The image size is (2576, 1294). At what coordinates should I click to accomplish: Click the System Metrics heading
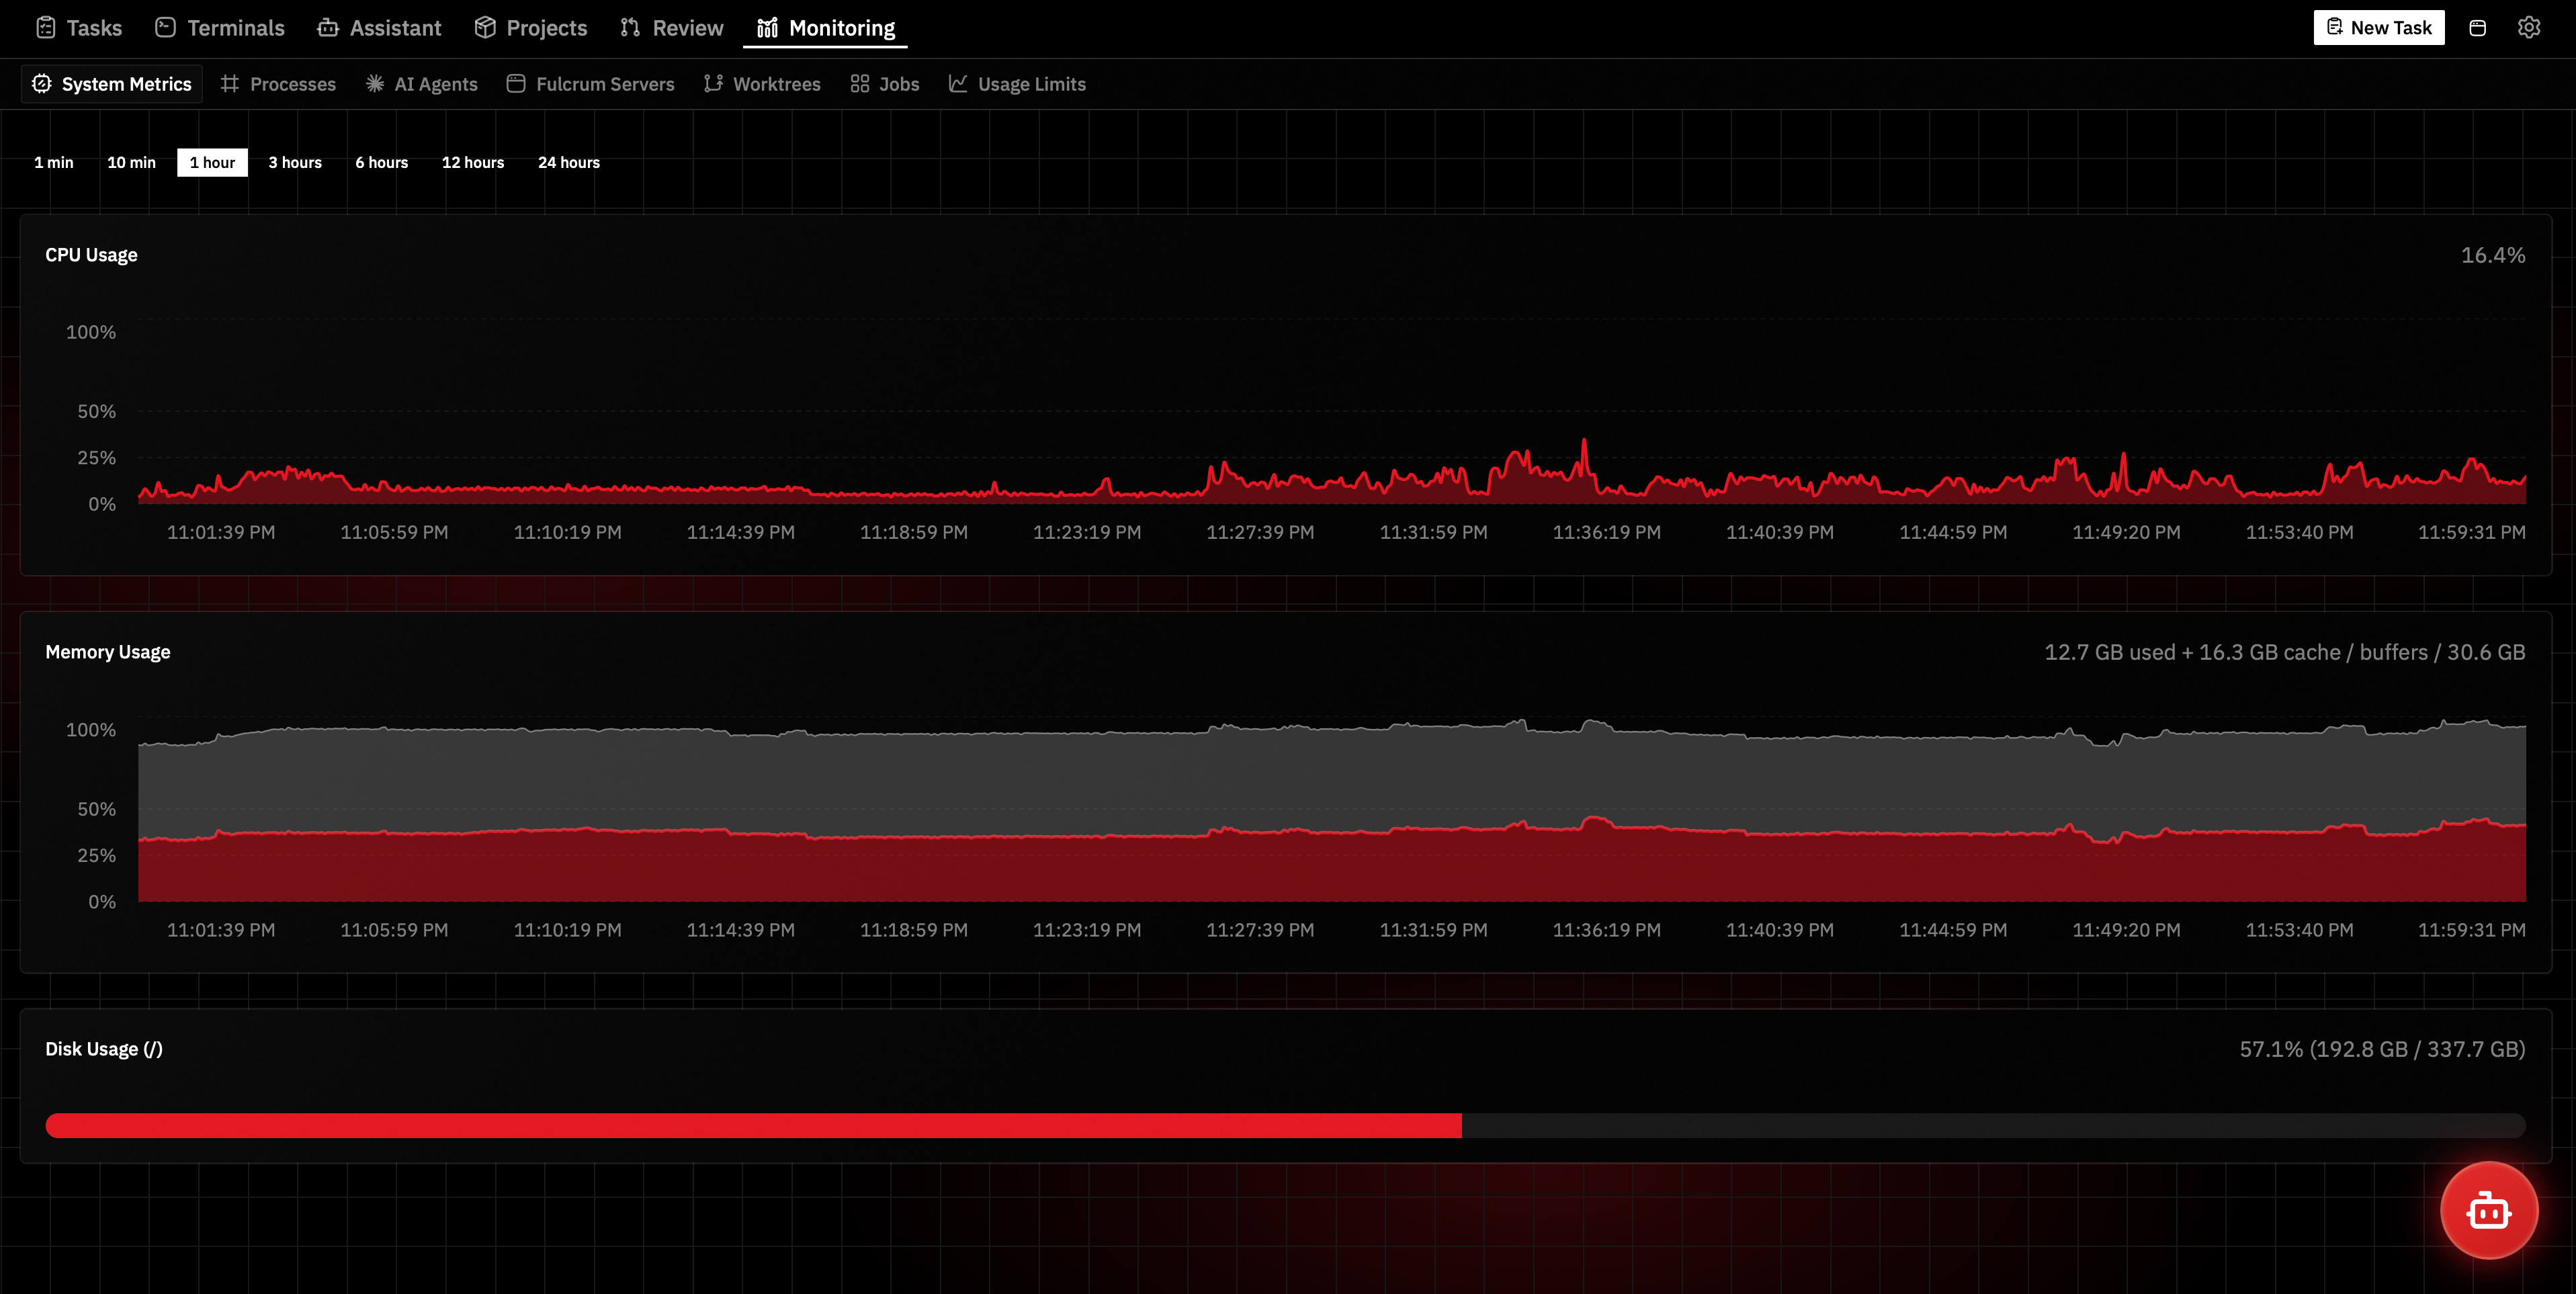[111, 84]
